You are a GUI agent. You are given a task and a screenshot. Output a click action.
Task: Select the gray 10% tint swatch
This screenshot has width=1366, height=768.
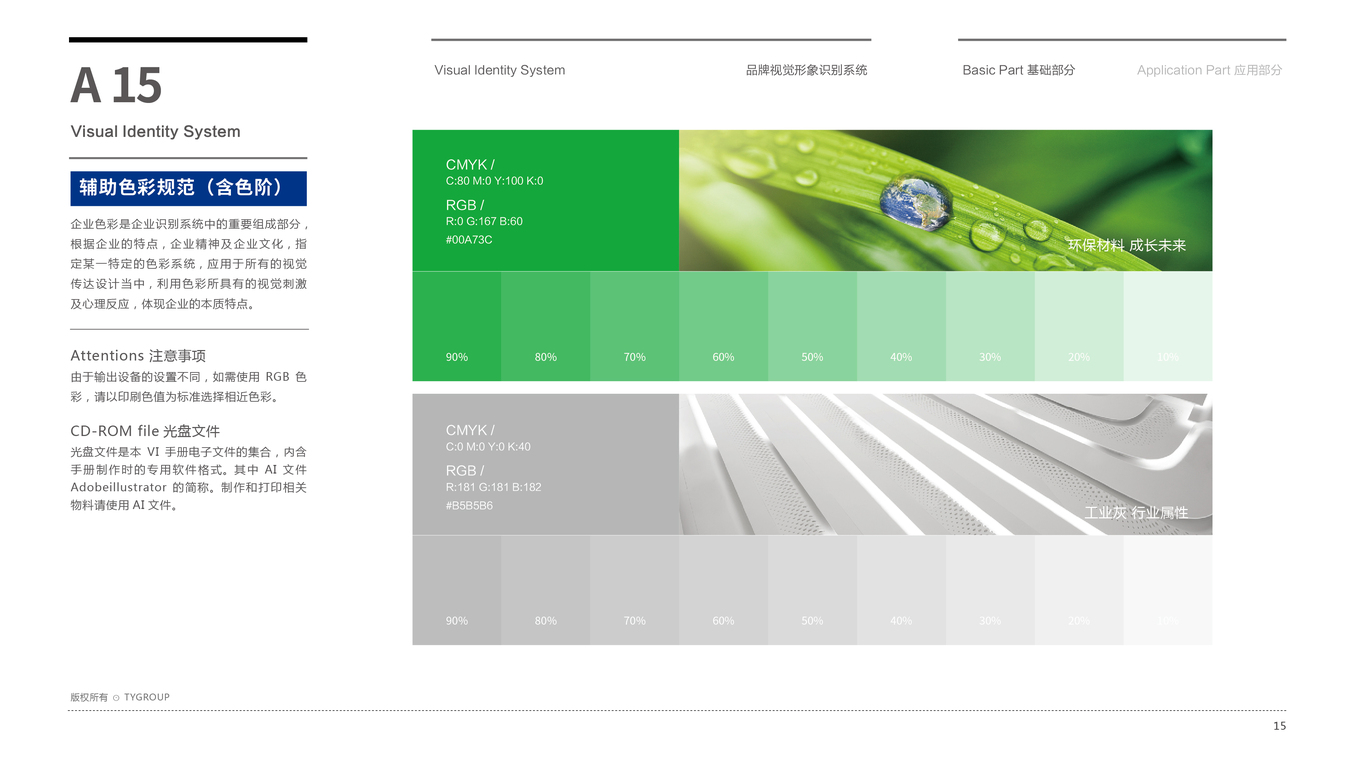pos(1168,590)
